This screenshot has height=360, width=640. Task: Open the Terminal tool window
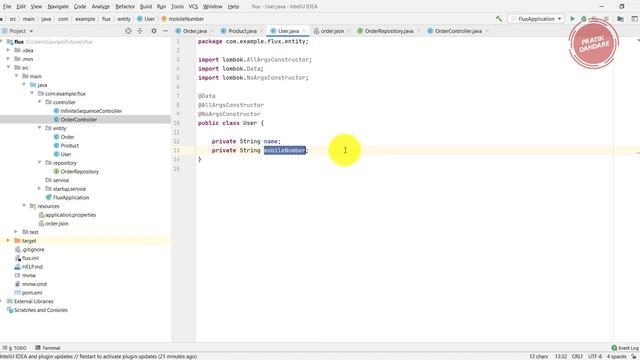48,348
